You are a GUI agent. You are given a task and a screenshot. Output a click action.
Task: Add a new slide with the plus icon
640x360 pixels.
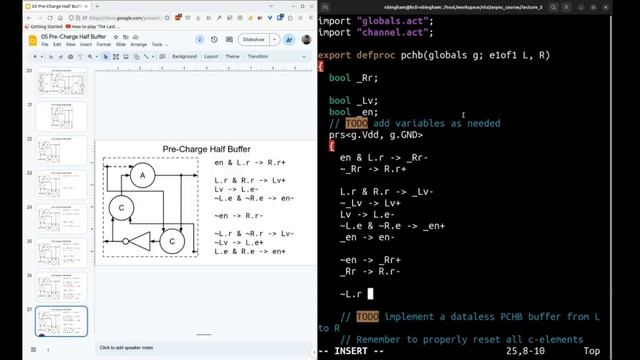[x=35, y=57]
